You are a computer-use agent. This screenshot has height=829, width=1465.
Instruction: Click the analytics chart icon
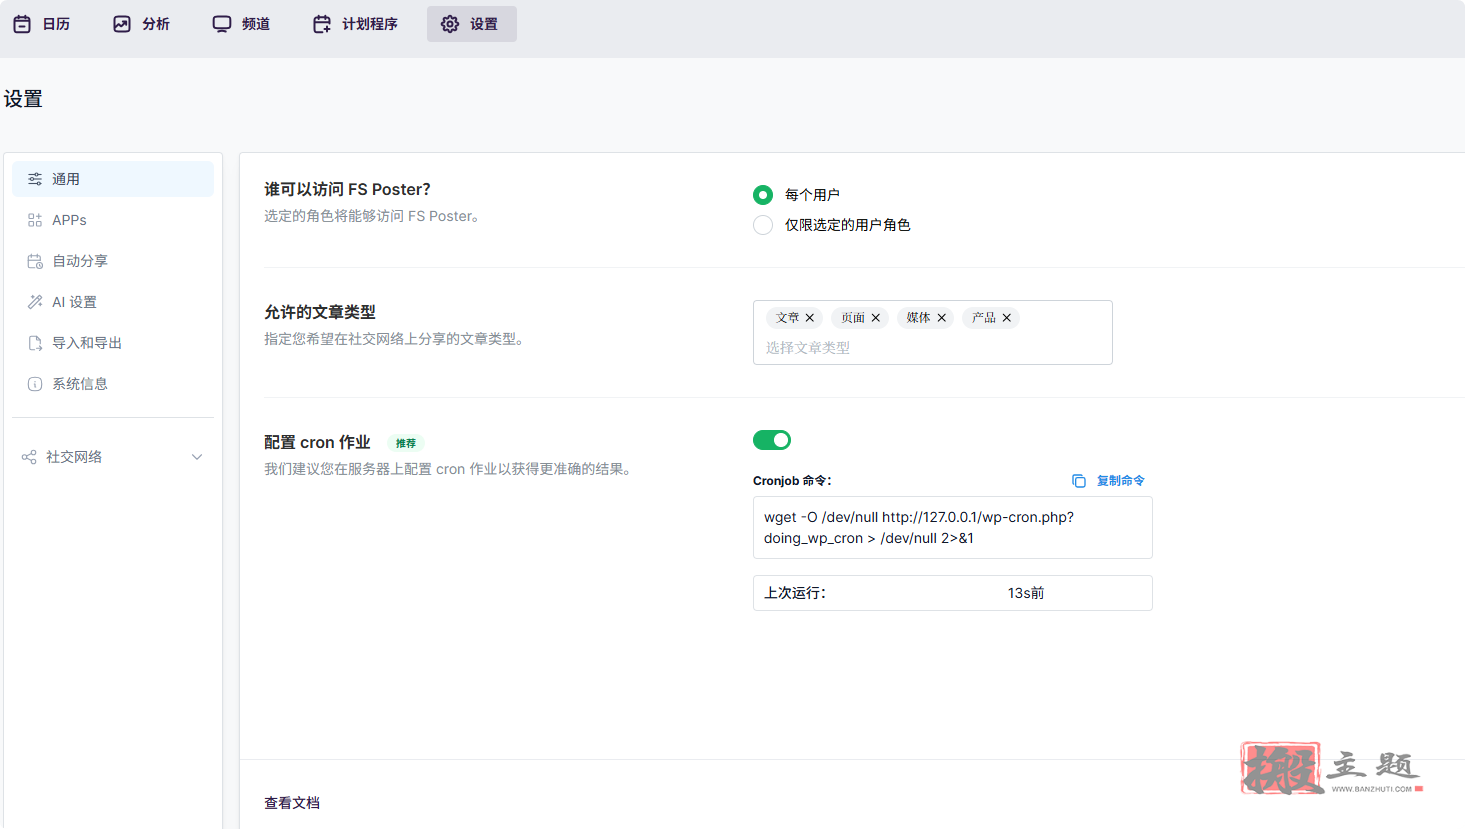click(x=122, y=24)
